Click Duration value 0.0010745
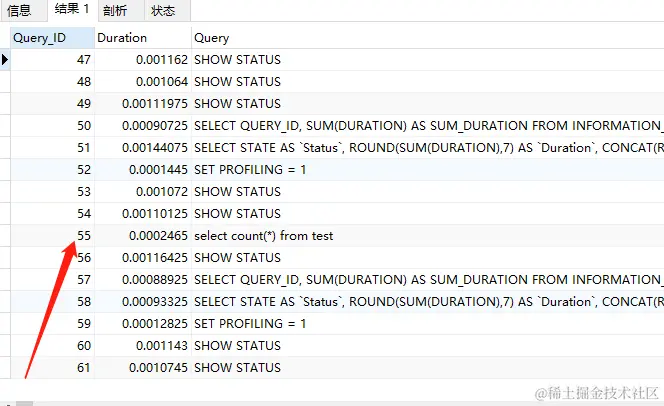Image resolution: width=664 pixels, height=406 pixels. click(143, 367)
